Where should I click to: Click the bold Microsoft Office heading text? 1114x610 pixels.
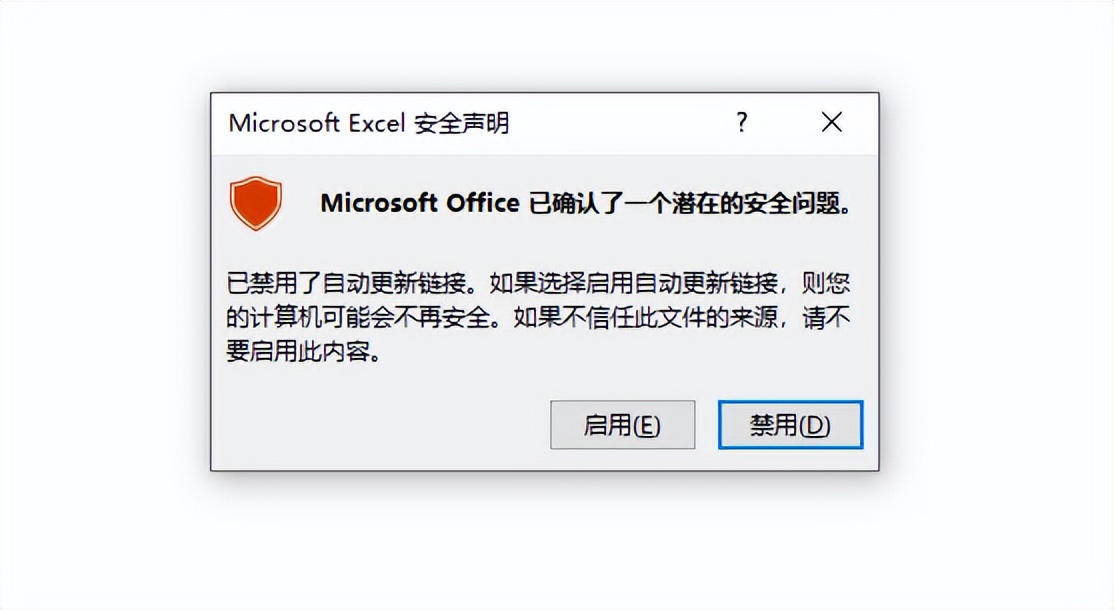tap(420, 204)
